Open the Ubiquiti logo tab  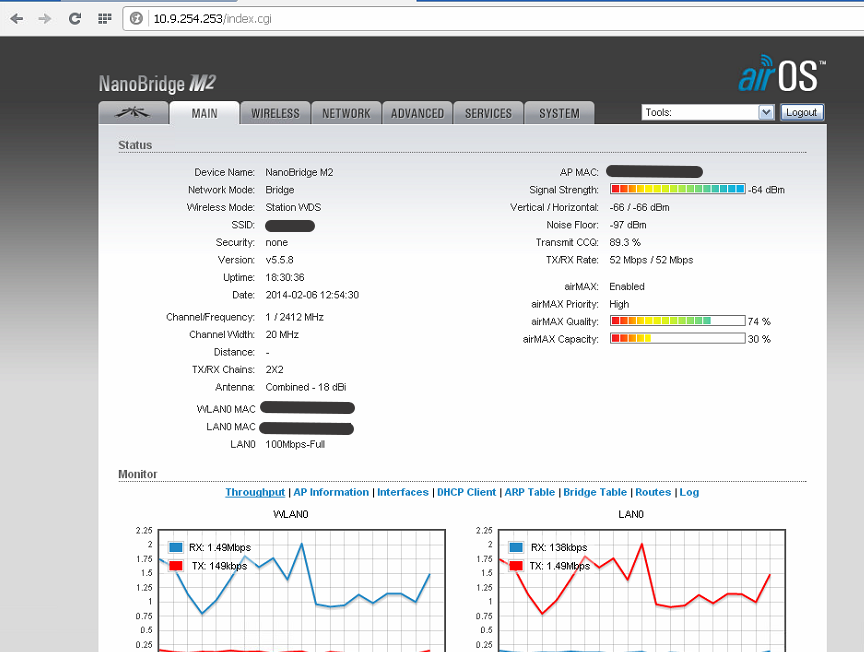(x=133, y=113)
